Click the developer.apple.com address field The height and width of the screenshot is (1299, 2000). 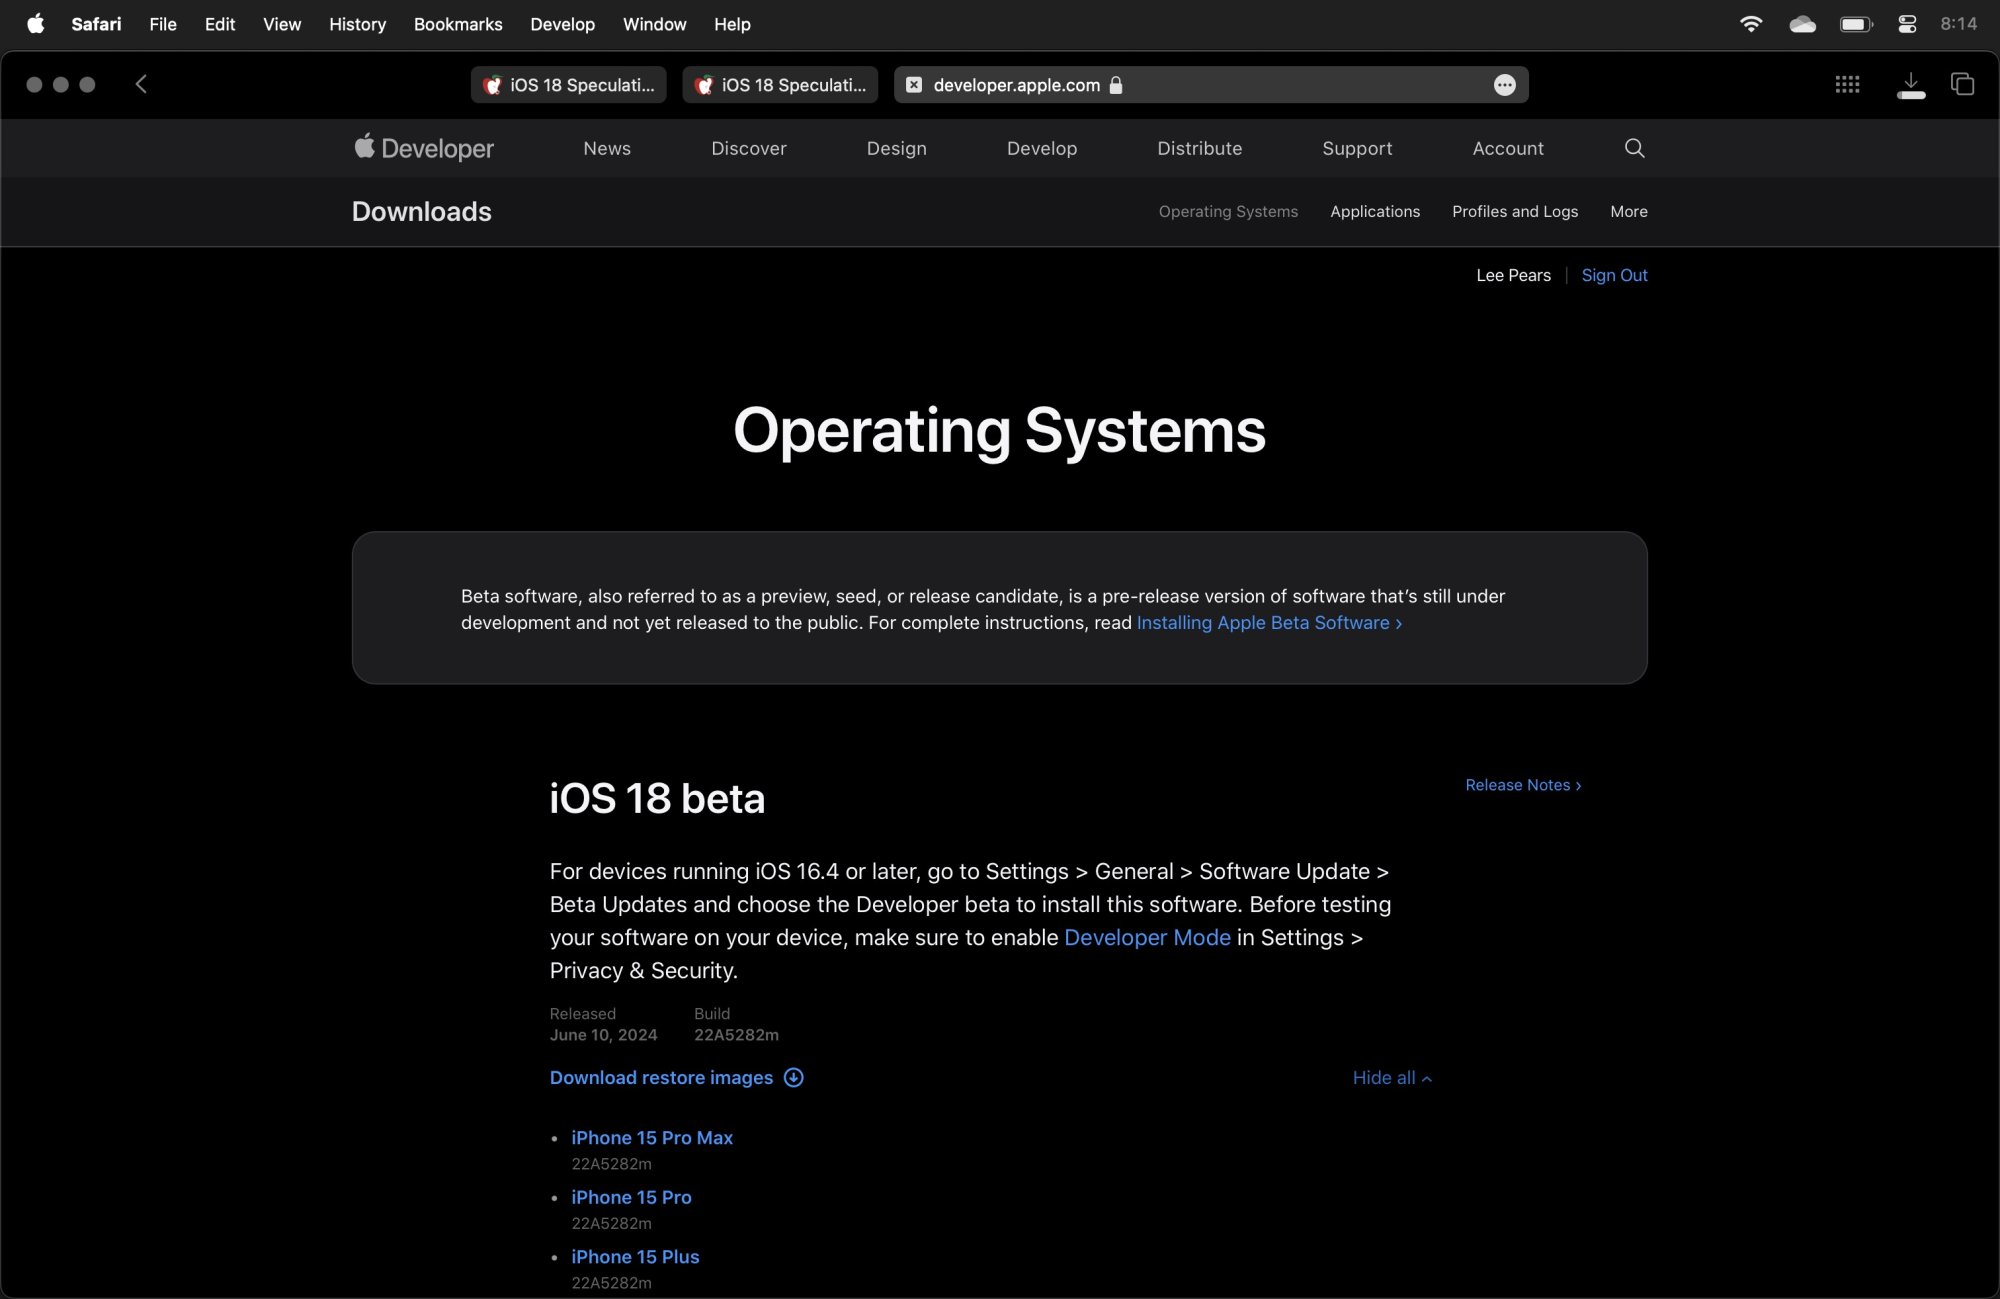pos(1211,85)
